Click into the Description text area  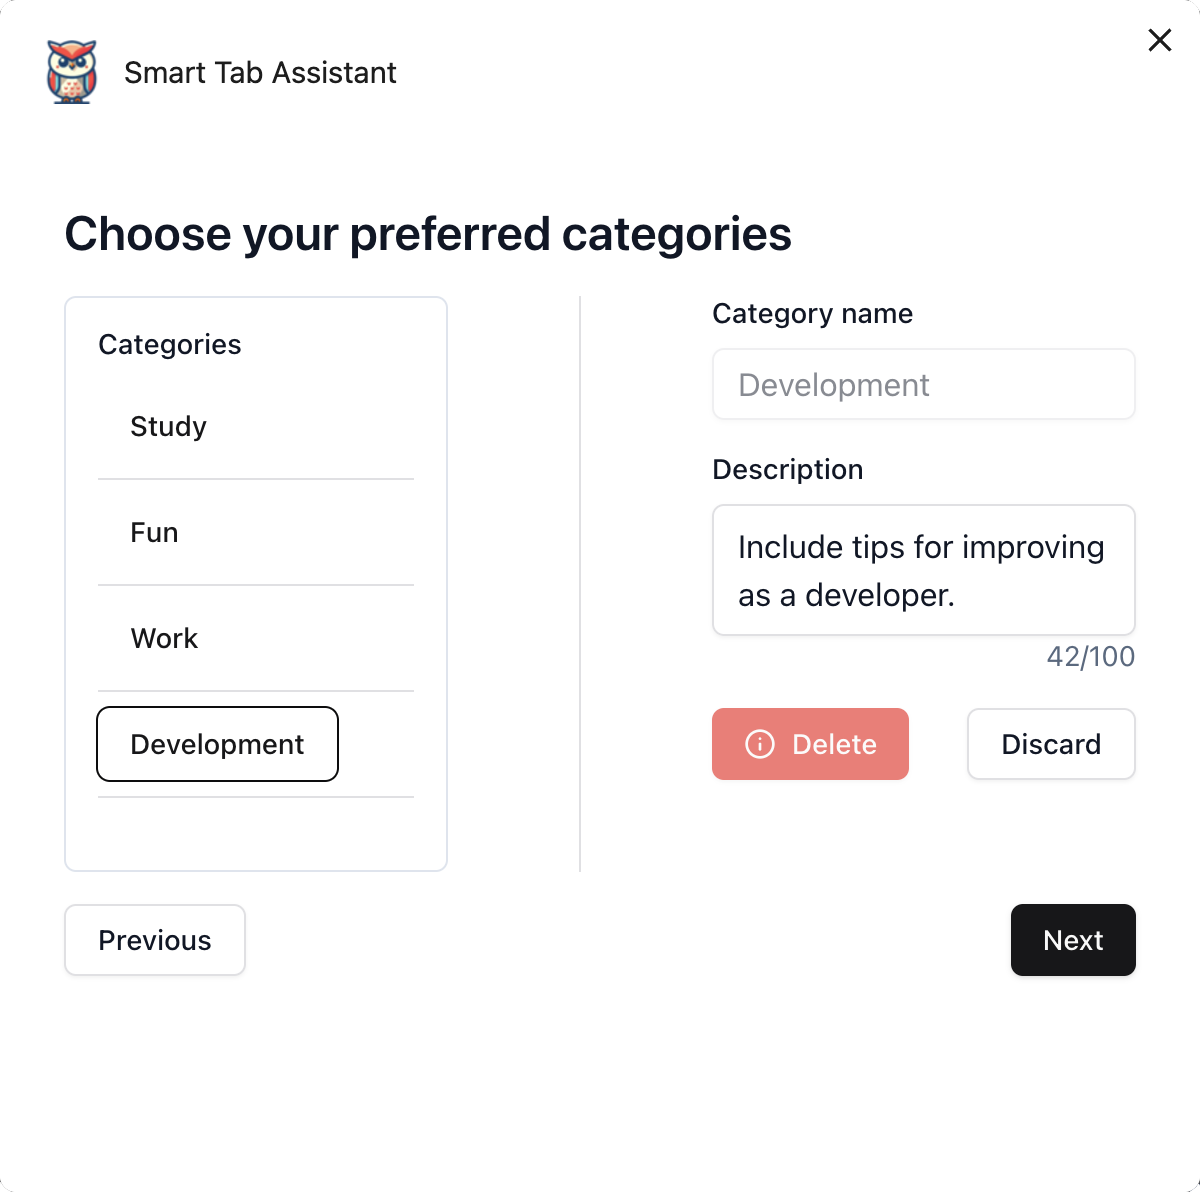point(924,570)
